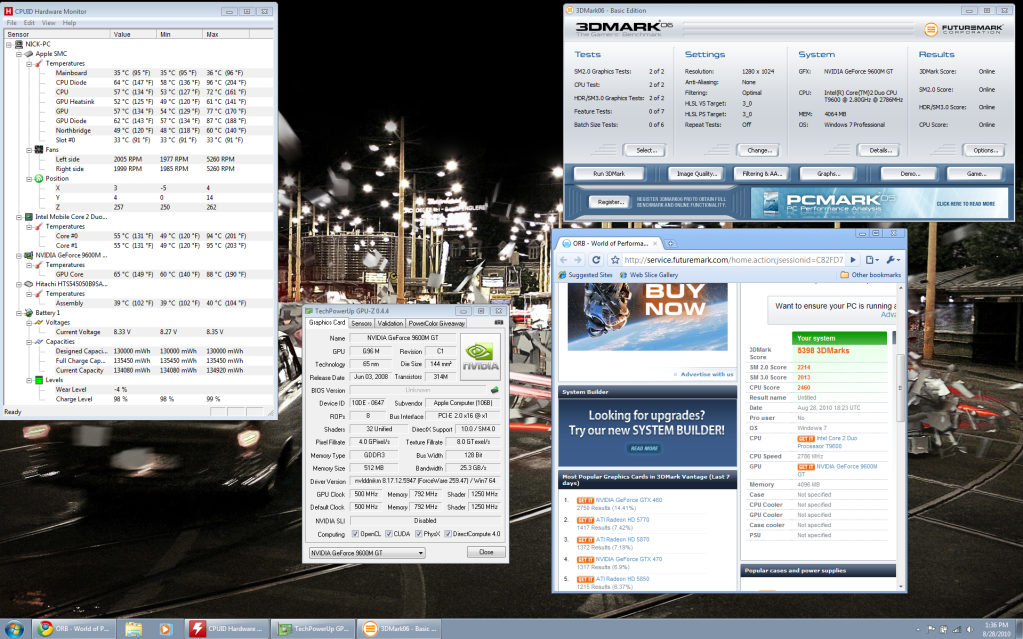Open the Edit menu in Hardware Monitor
The width and height of the screenshot is (1023, 639).
pos(29,23)
